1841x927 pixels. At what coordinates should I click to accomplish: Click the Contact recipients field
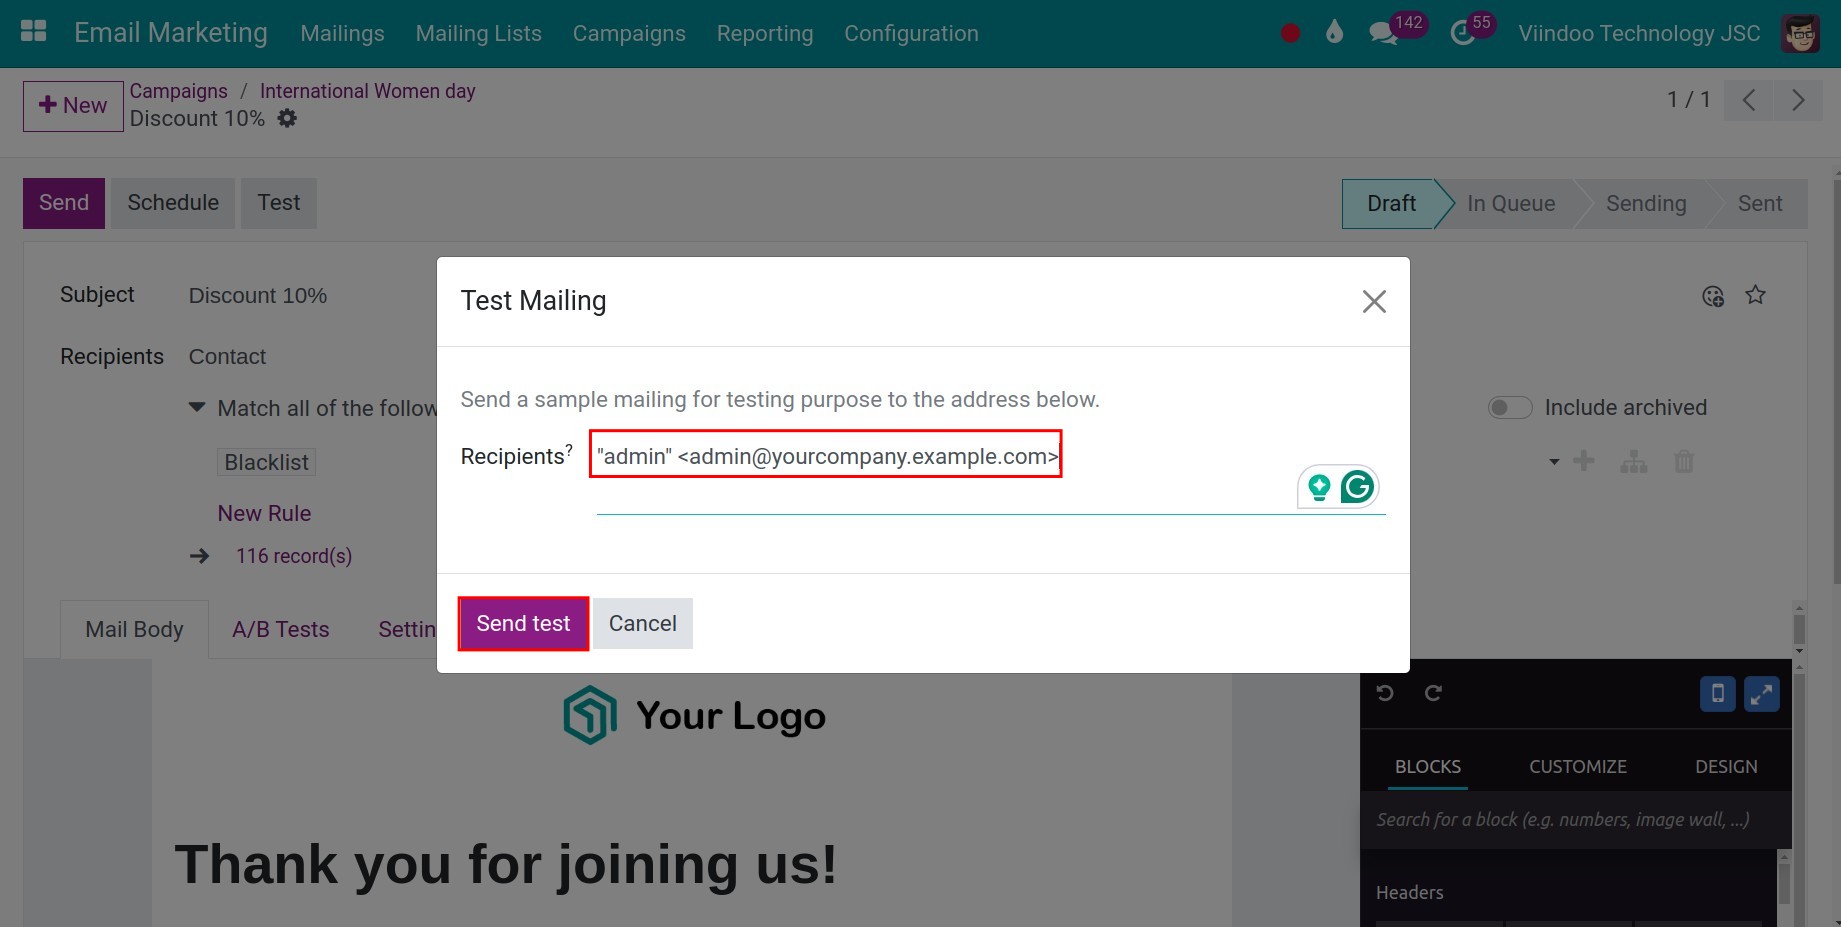(x=227, y=357)
